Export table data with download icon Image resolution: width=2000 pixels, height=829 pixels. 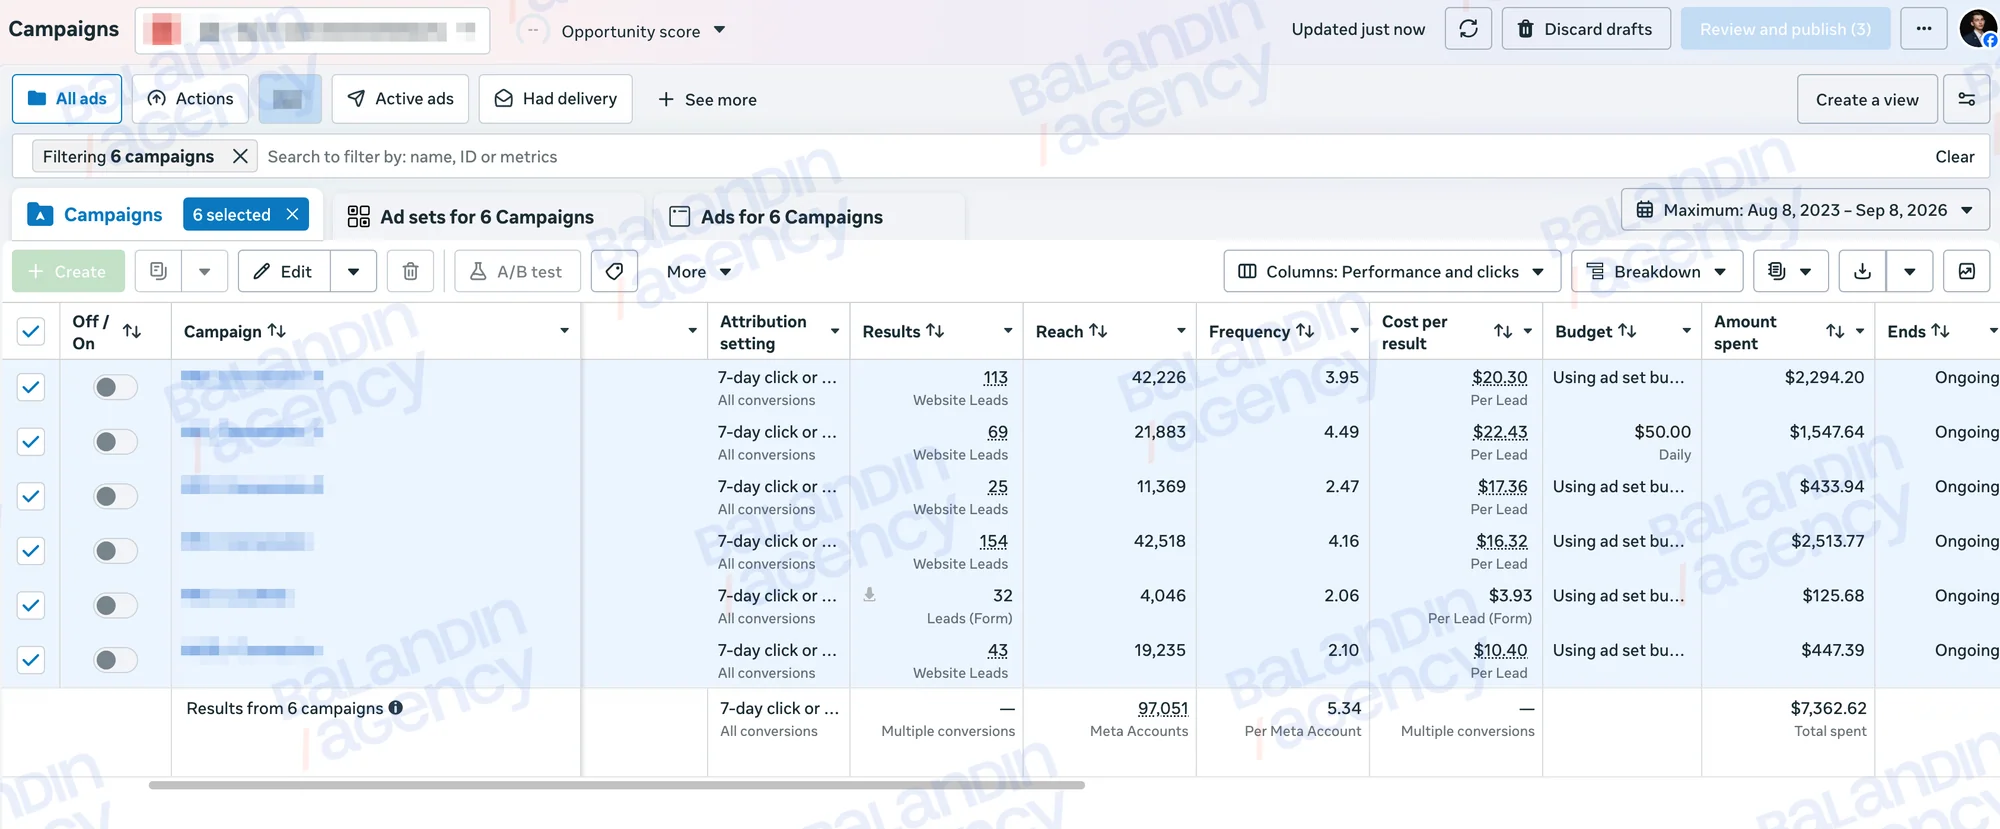[x=1862, y=271]
